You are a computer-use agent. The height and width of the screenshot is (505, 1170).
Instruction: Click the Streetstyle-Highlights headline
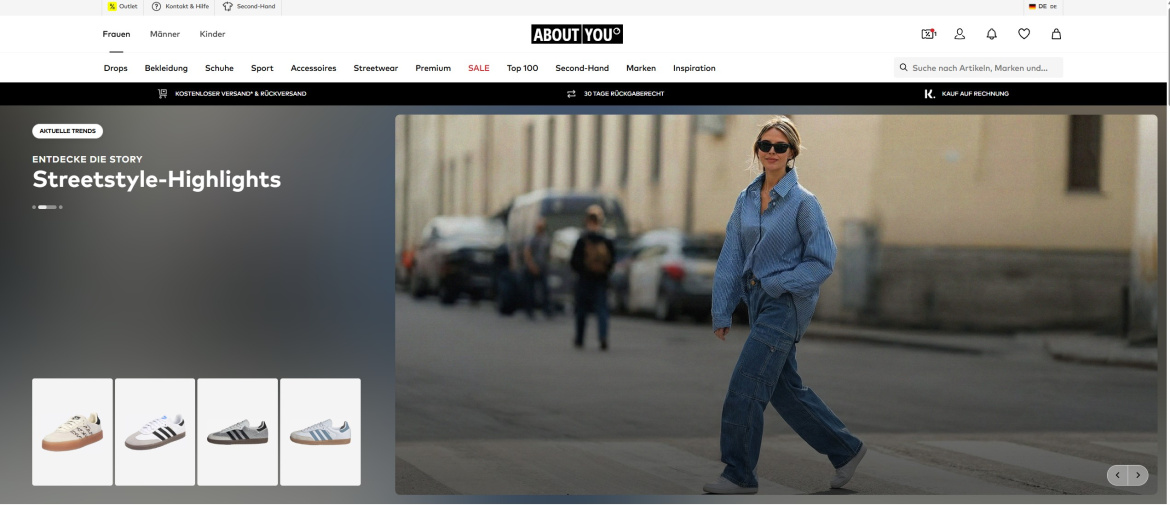coord(156,180)
